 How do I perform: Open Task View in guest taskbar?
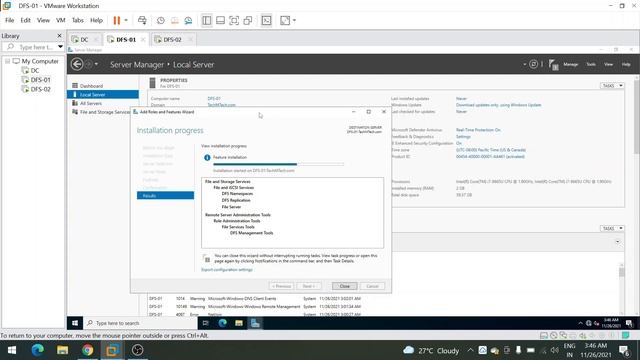206,323
